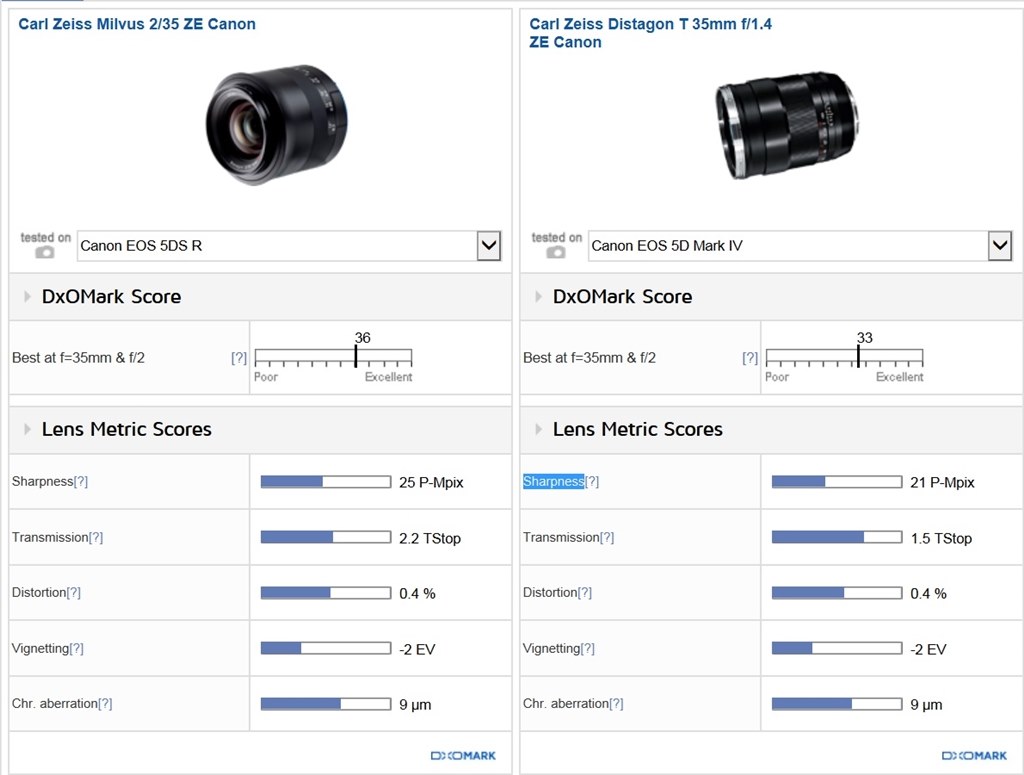Click camera icon under left 'tested on' label
The image size is (1024, 775).
44,252
